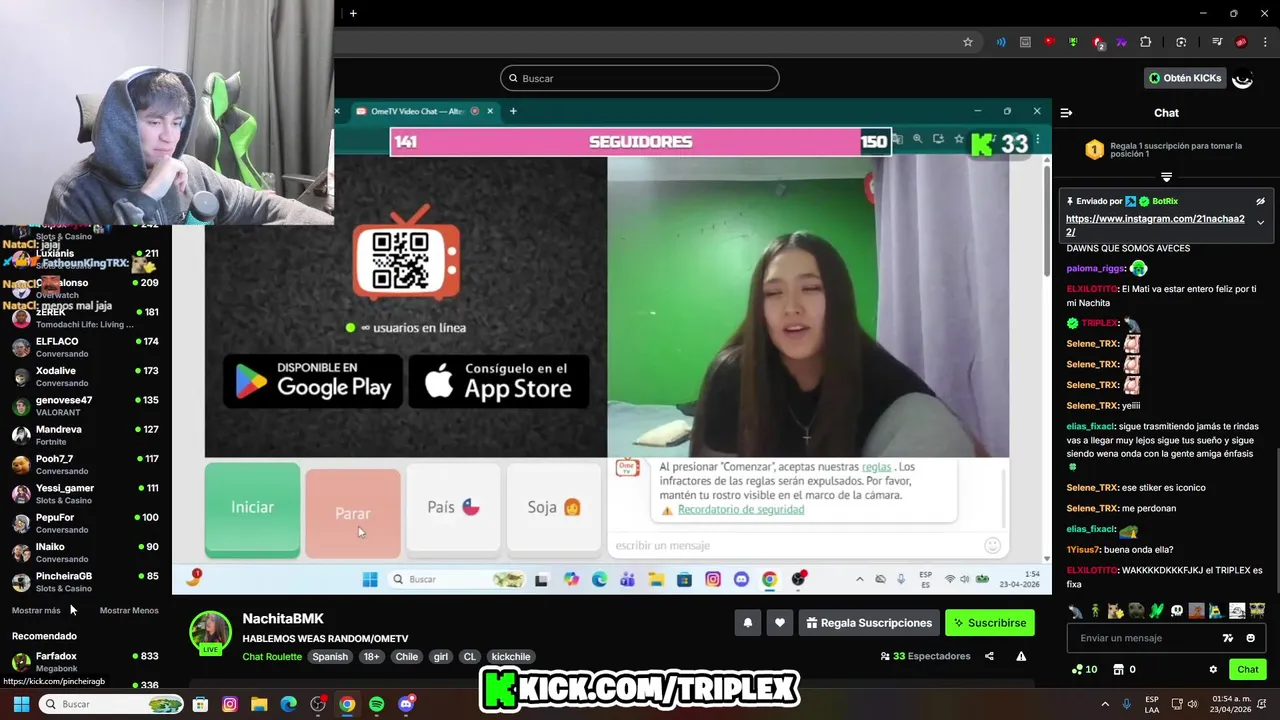Click the kickchile tag

coord(511,657)
